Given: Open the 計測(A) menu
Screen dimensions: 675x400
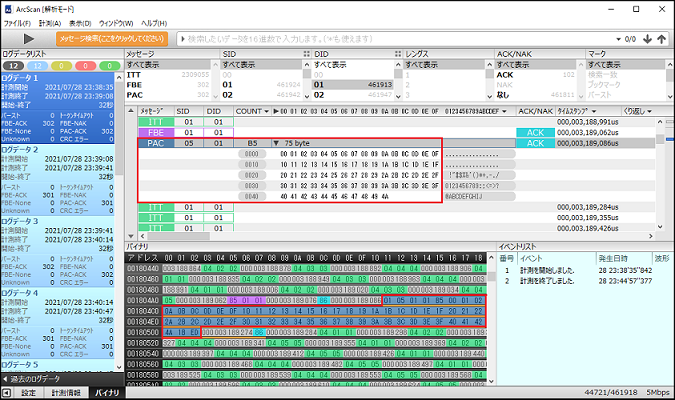Looking at the screenshot, I should coord(50,23).
